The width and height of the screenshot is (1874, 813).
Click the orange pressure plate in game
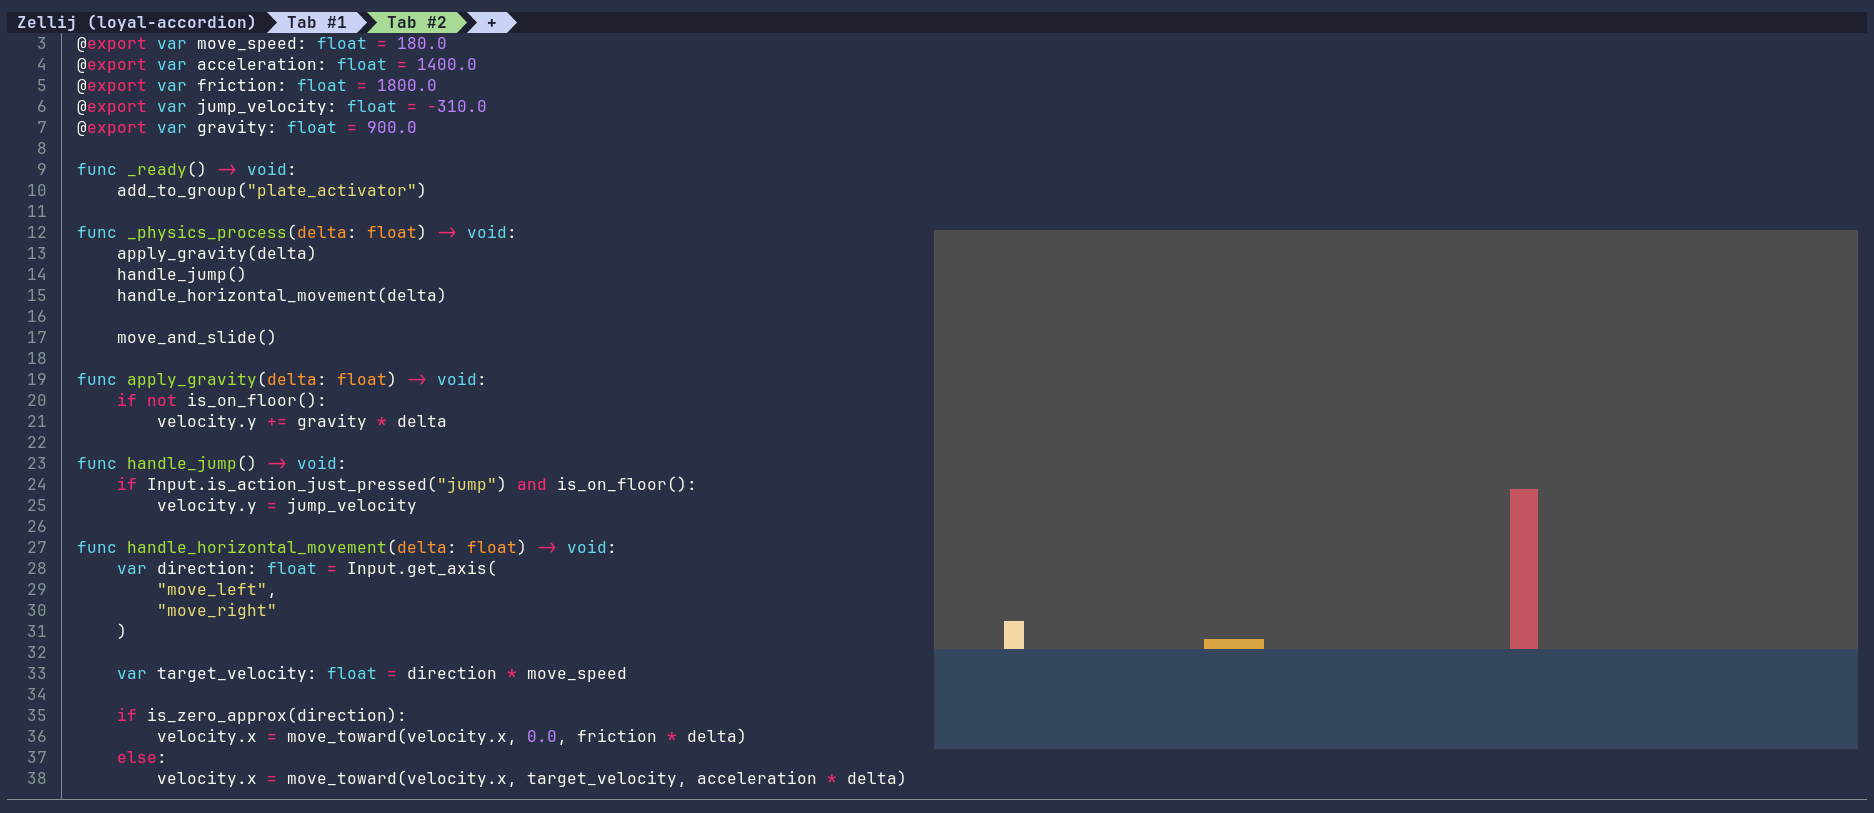click(x=1234, y=644)
